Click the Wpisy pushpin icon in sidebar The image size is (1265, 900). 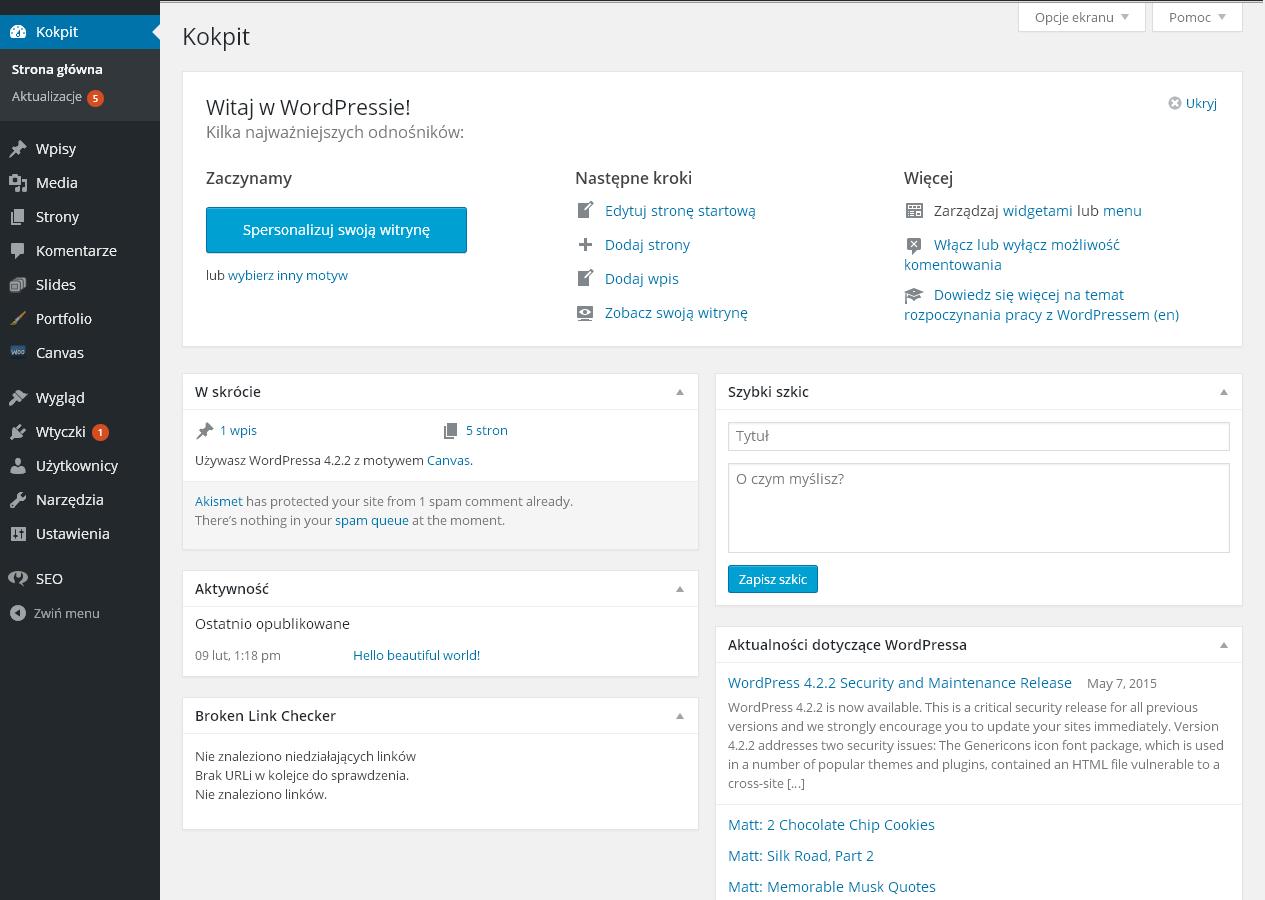click(18, 149)
